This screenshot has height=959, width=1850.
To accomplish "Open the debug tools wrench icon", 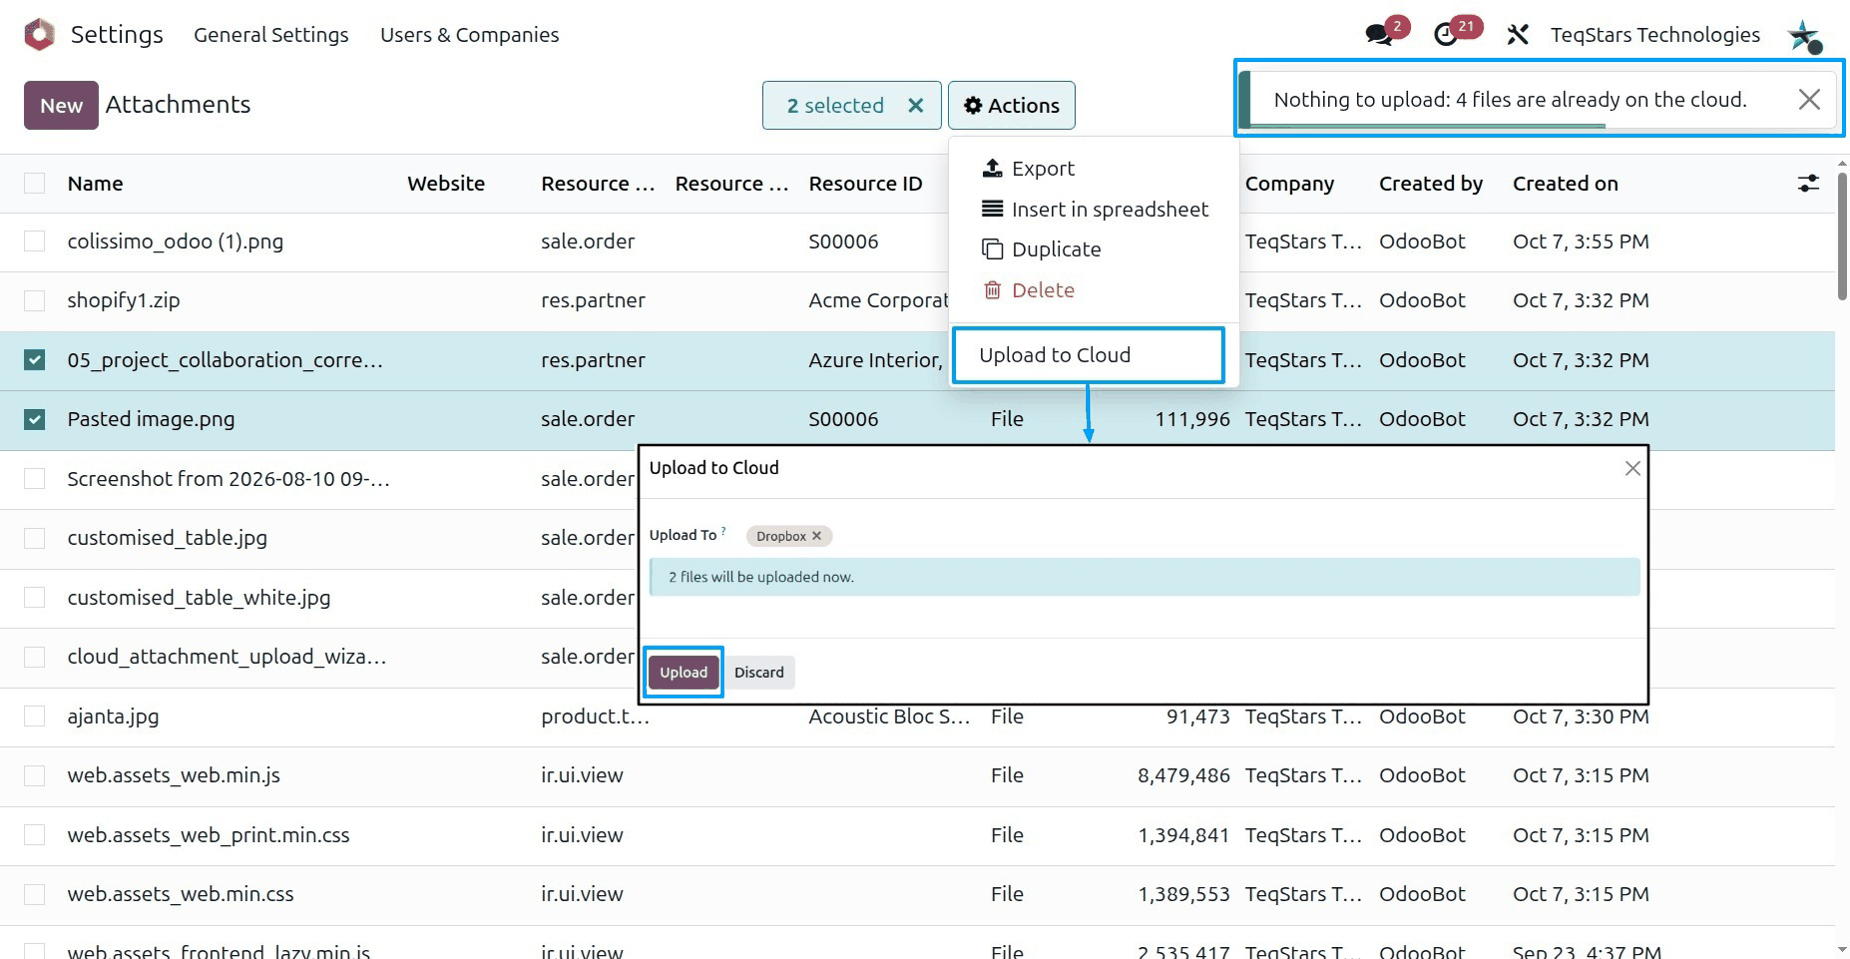I will (x=1518, y=35).
